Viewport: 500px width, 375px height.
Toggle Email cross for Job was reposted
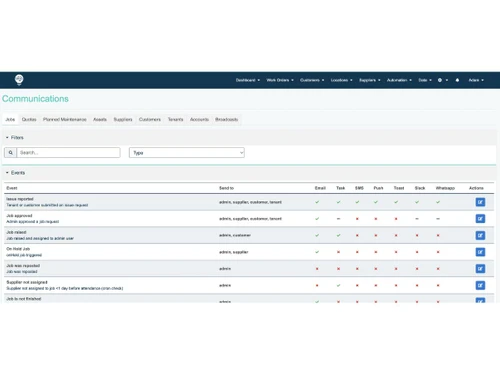click(x=317, y=269)
